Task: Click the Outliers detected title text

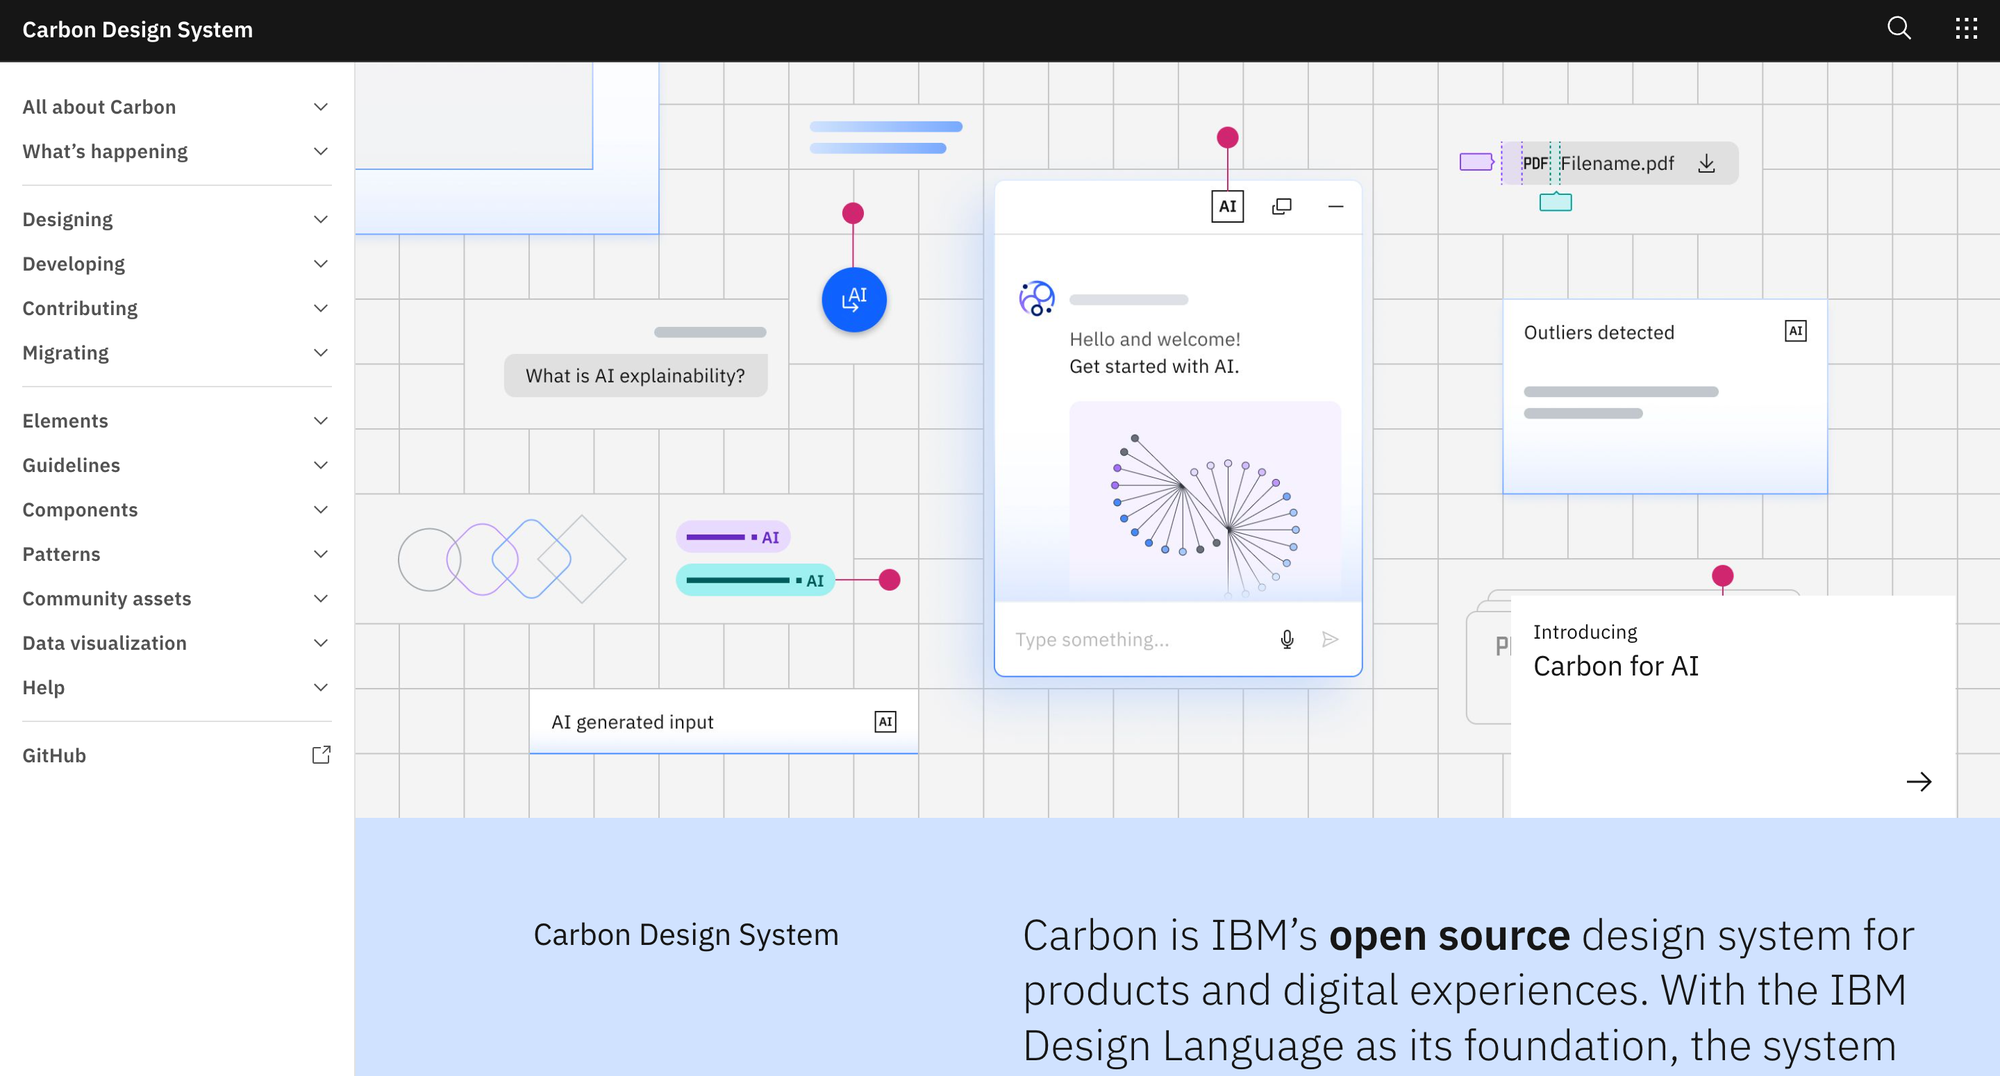Action: (x=1598, y=333)
